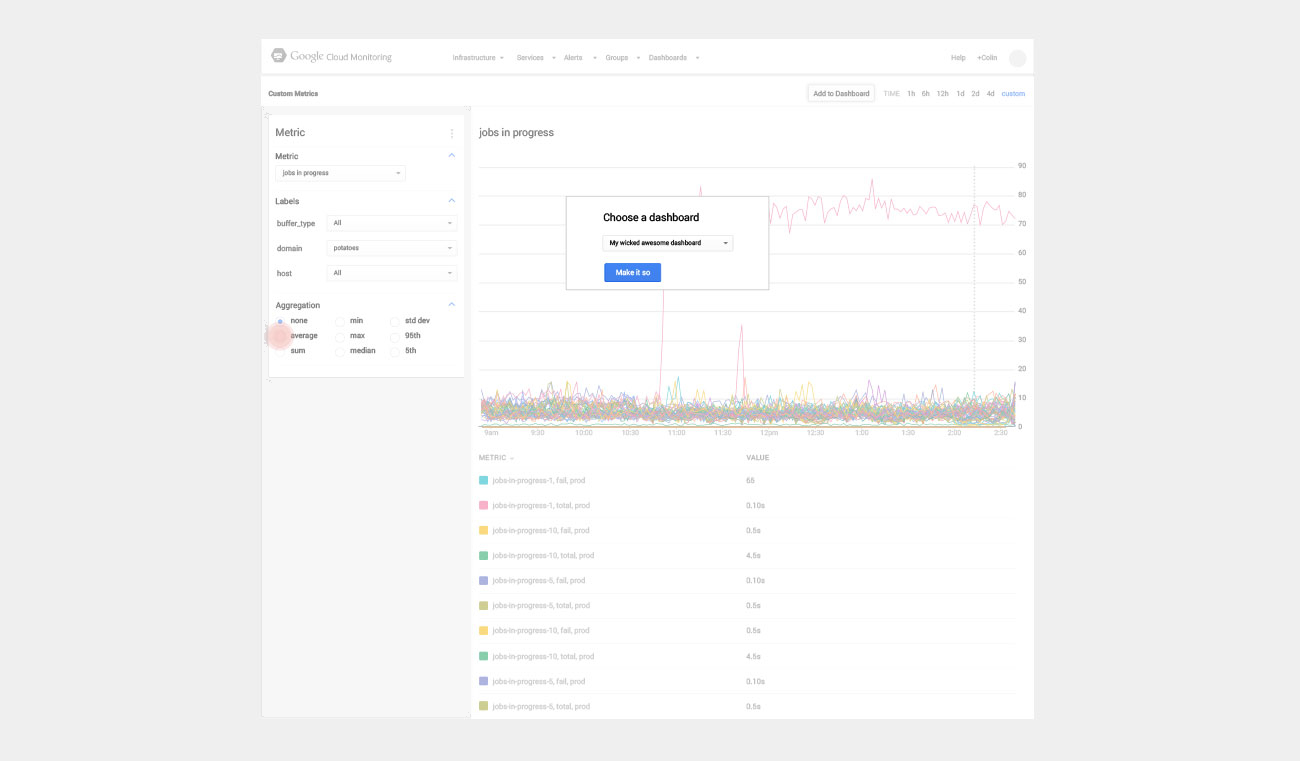Select the 'std dev' aggregation radio button

[x=394, y=321]
